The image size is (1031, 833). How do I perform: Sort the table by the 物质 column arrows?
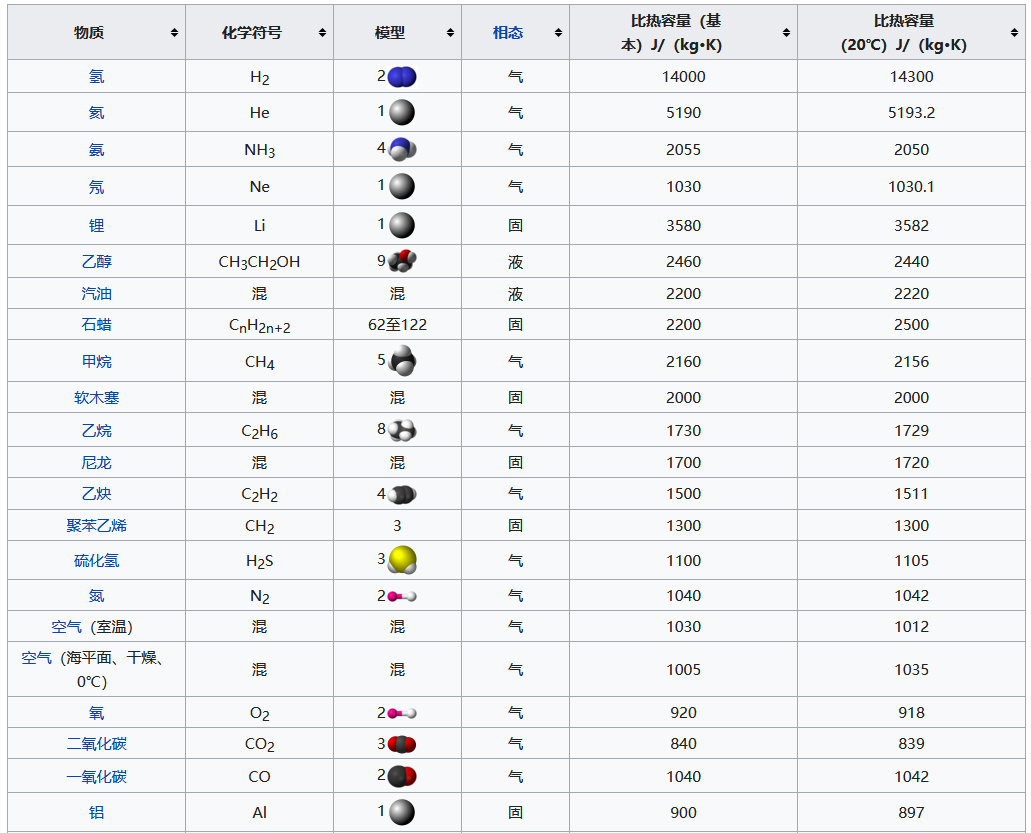coord(174,32)
